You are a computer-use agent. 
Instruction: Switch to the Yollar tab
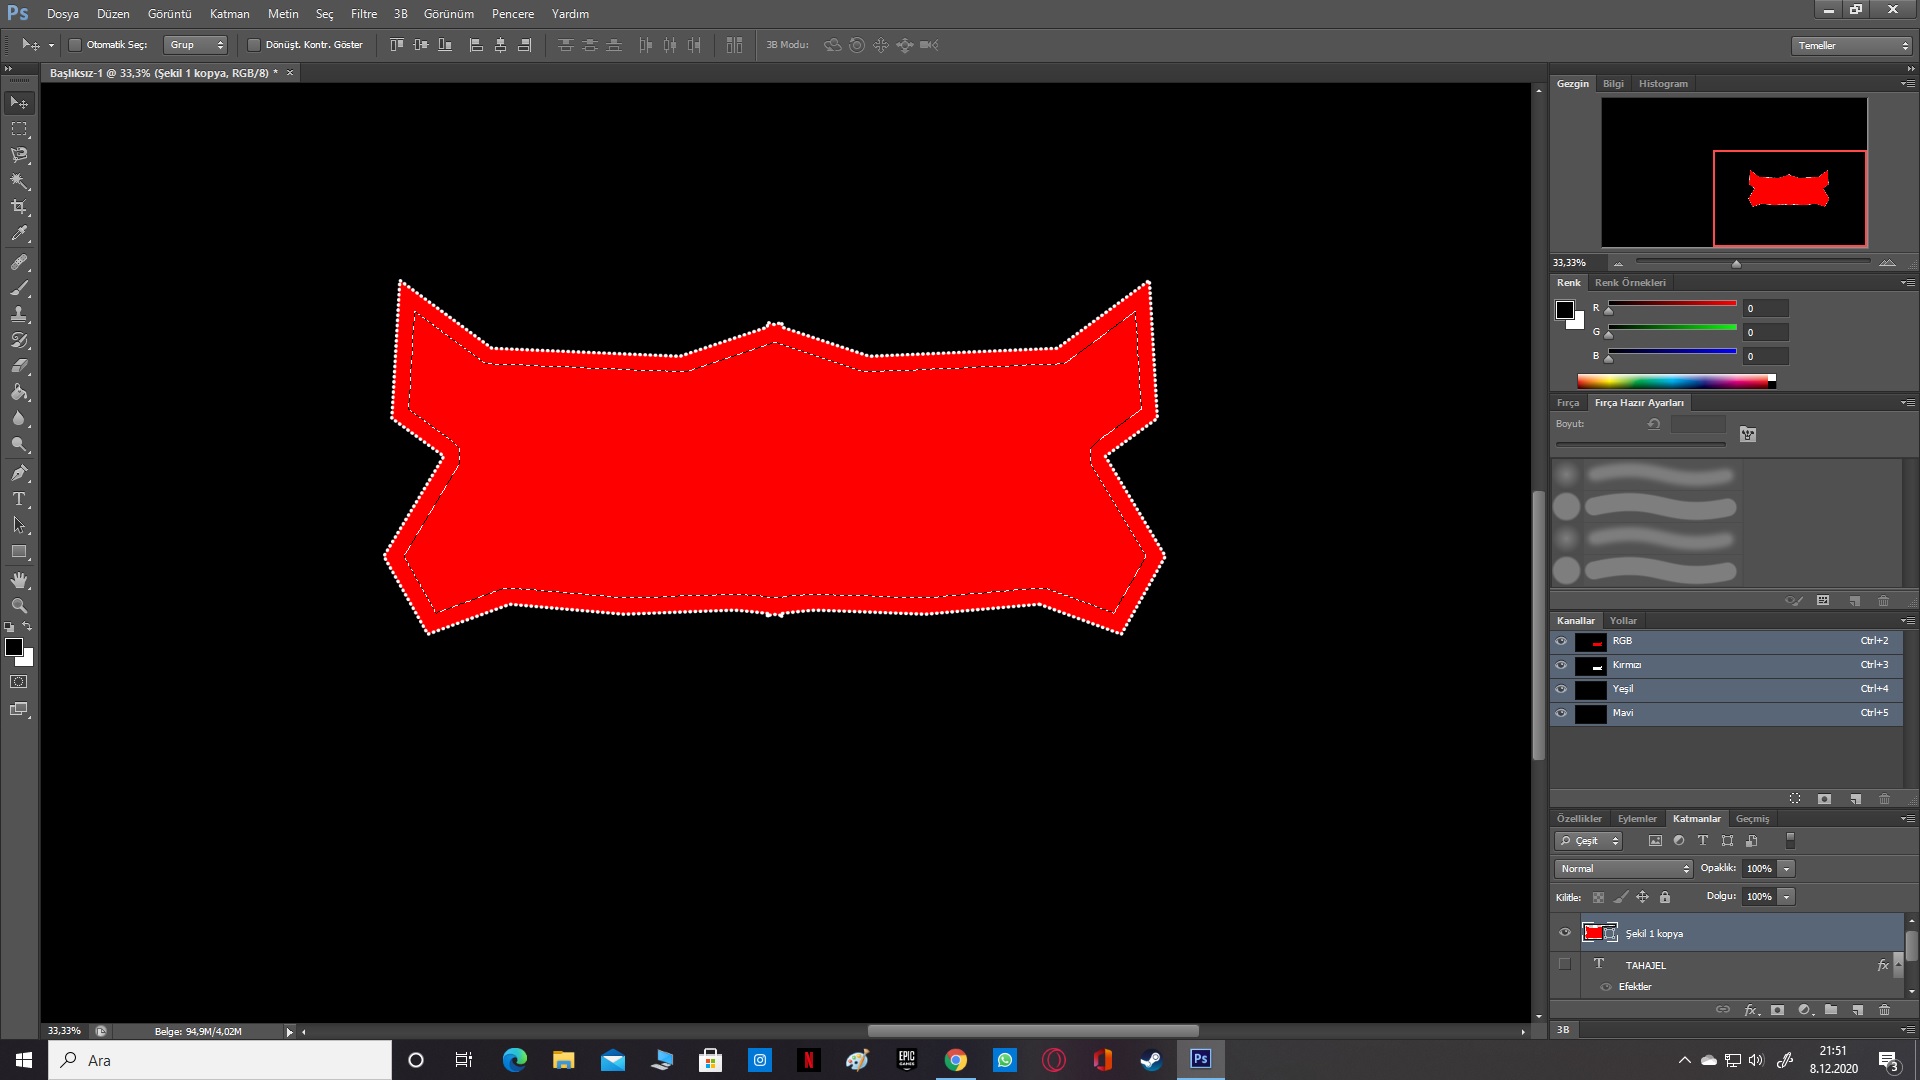[x=1623, y=621]
